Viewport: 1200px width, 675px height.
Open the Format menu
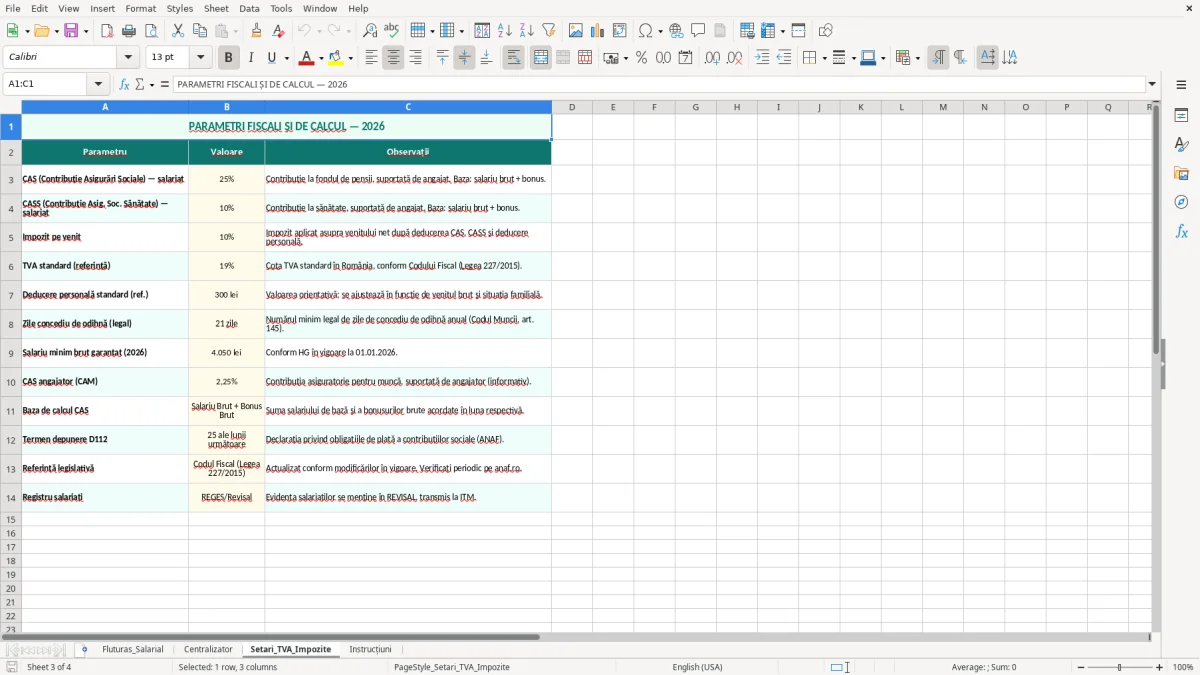click(x=140, y=8)
